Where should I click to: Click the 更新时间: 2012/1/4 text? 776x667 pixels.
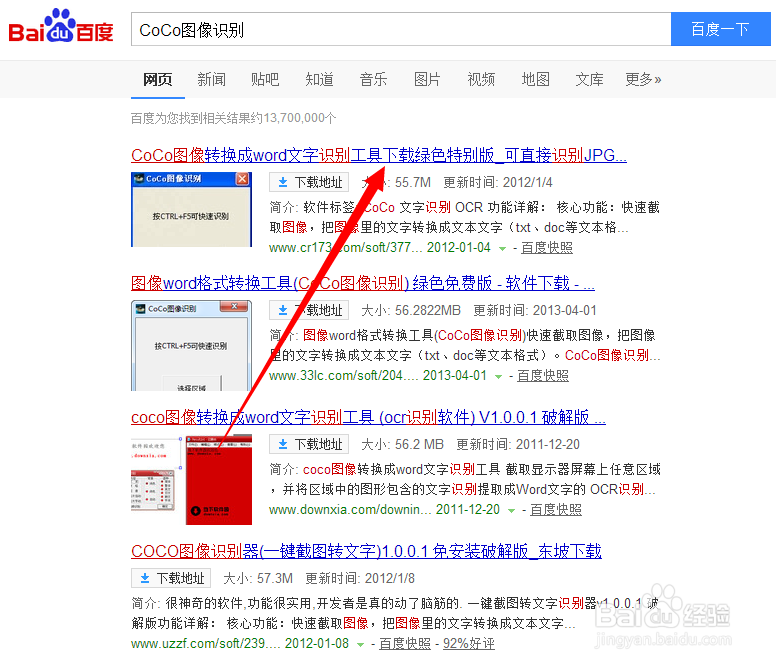tap(498, 183)
